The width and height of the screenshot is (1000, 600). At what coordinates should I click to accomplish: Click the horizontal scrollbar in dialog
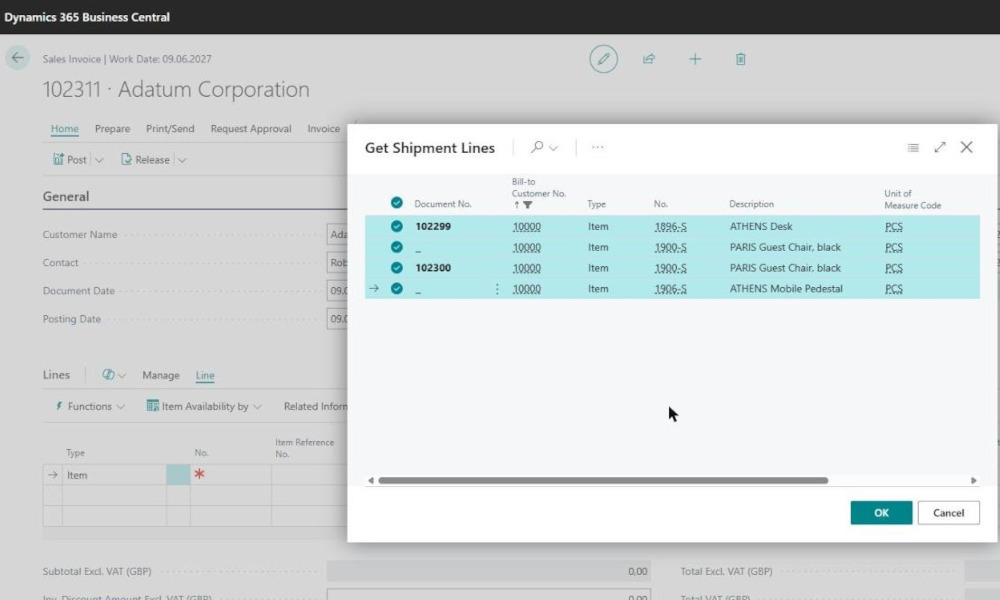pyautogui.click(x=603, y=480)
